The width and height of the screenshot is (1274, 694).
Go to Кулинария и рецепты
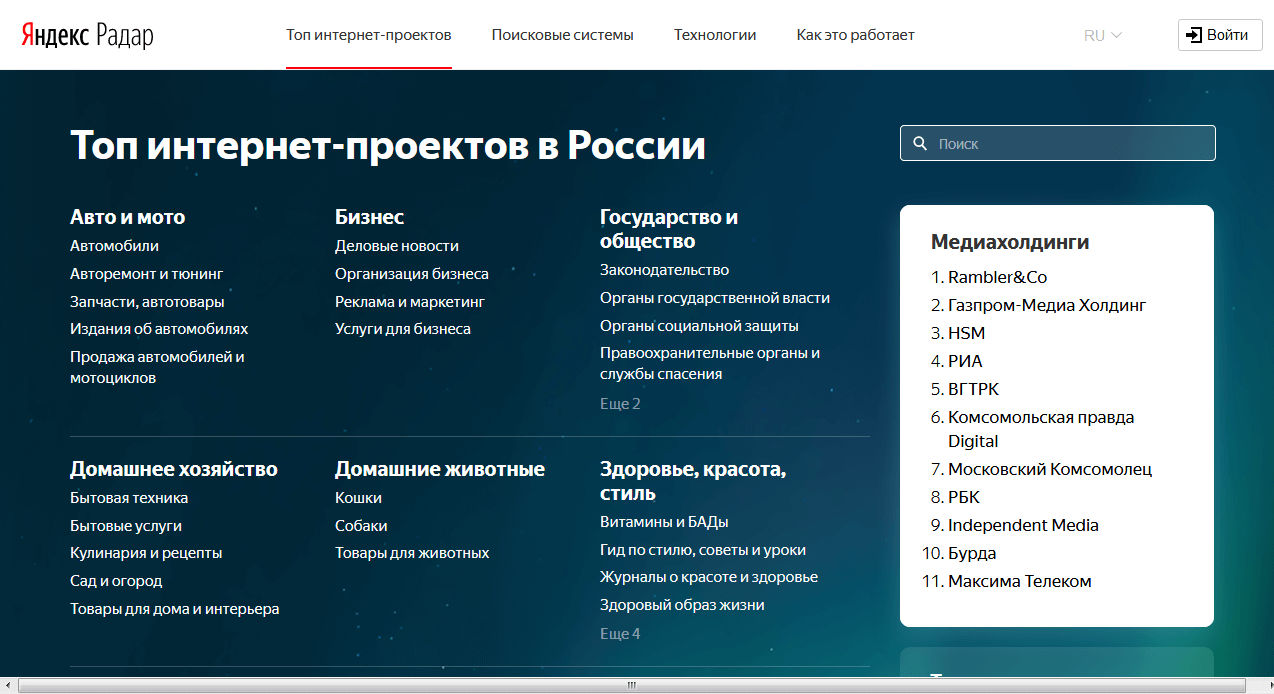tap(146, 553)
